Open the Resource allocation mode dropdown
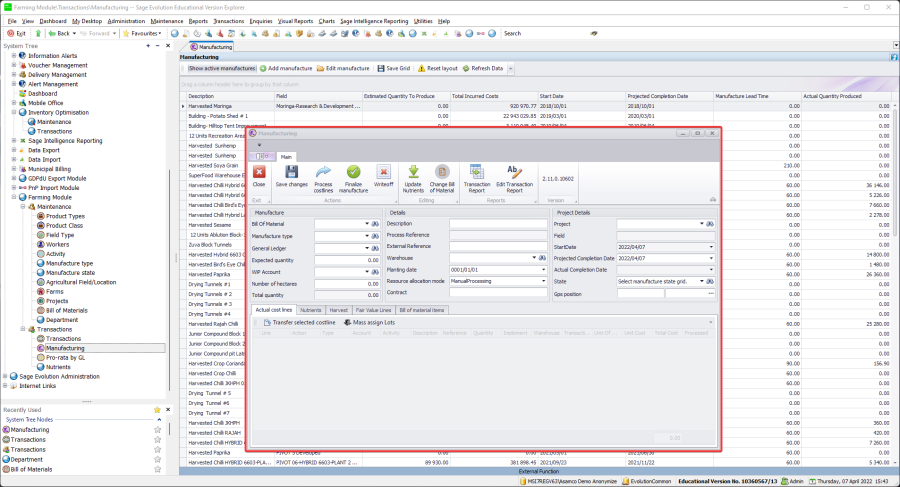900x487 pixels. pyautogui.click(x=543, y=281)
